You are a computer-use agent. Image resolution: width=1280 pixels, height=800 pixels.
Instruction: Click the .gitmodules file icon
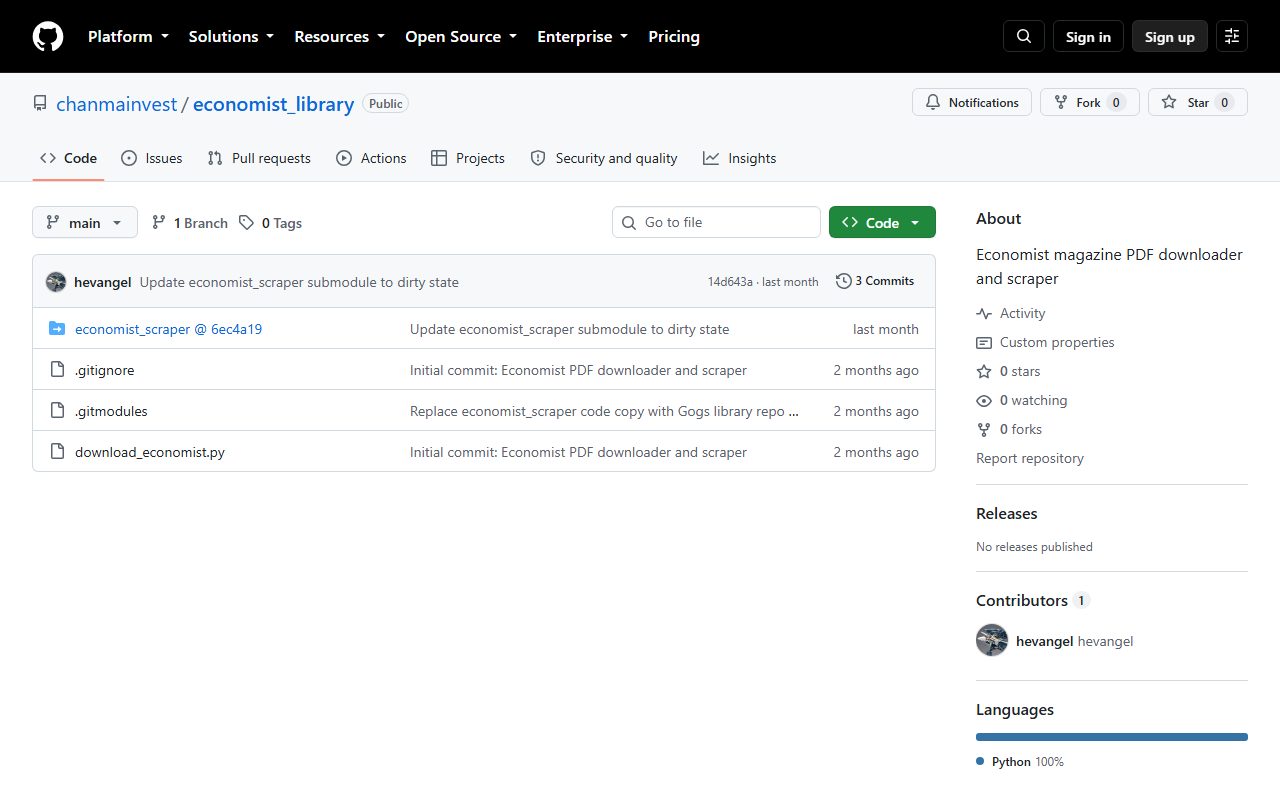coord(57,411)
